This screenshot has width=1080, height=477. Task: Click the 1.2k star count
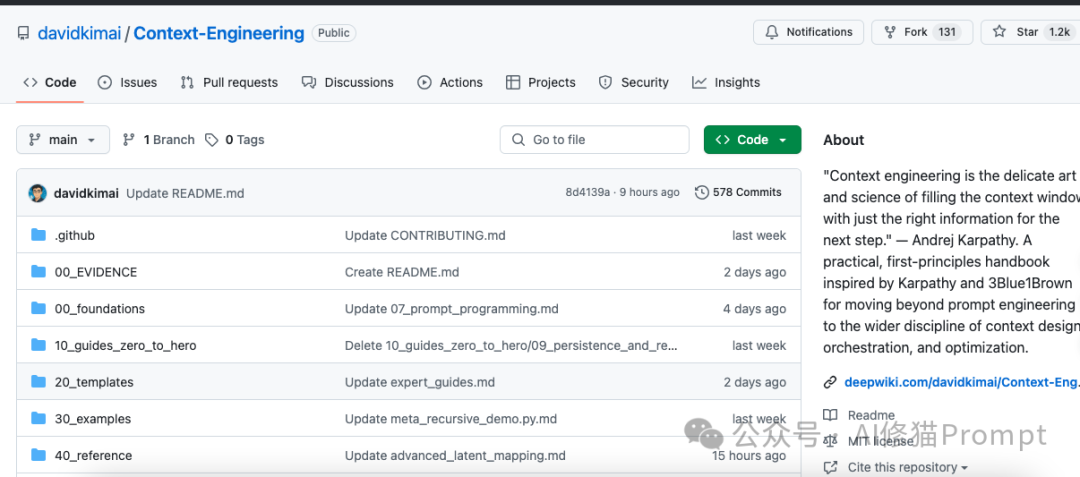pos(1059,32)
